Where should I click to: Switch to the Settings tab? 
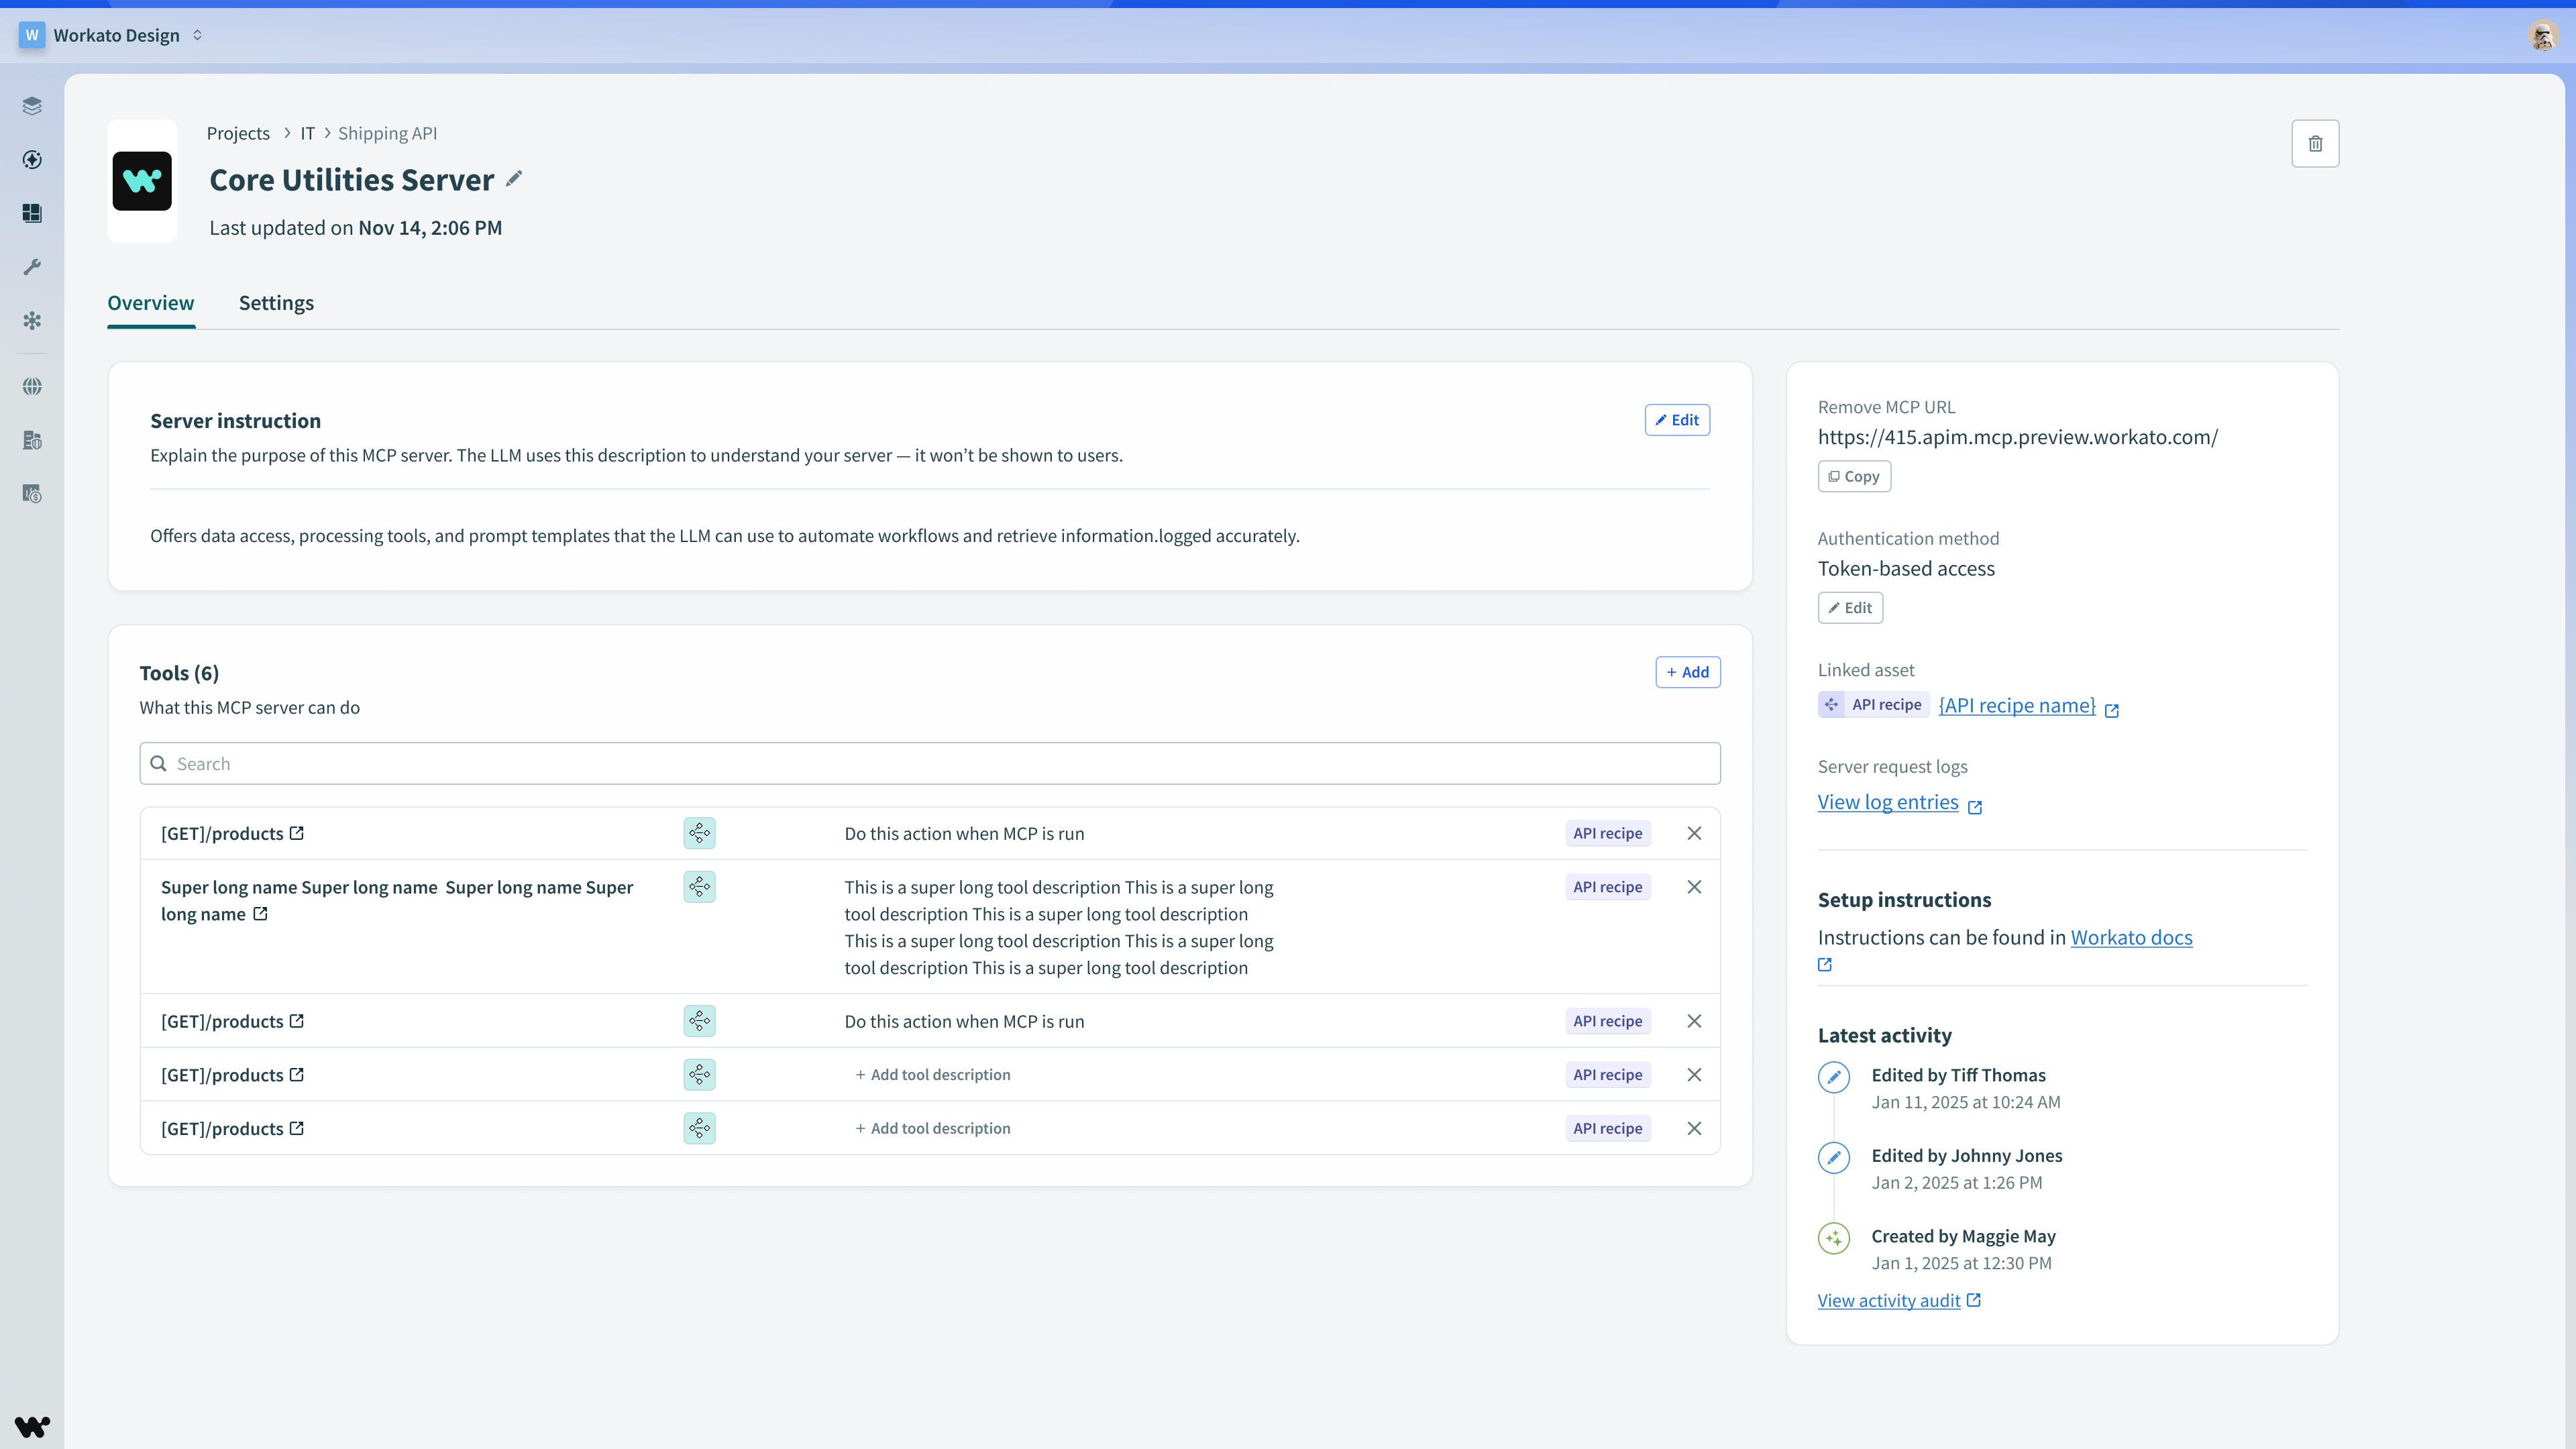pos(276,303)
